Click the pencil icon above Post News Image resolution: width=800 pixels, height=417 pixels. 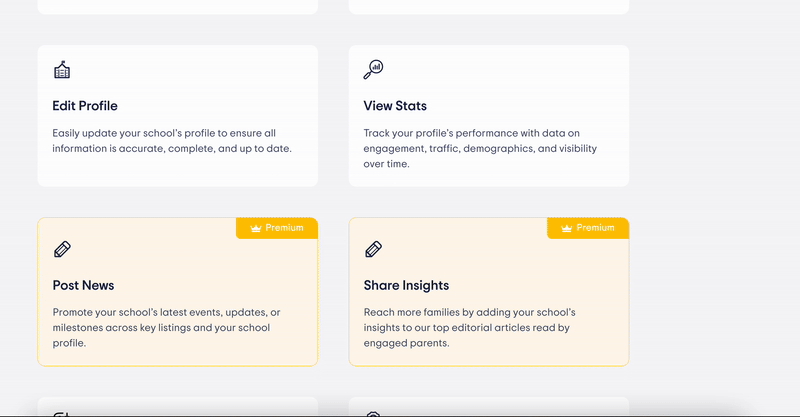[x=62, y=249]
